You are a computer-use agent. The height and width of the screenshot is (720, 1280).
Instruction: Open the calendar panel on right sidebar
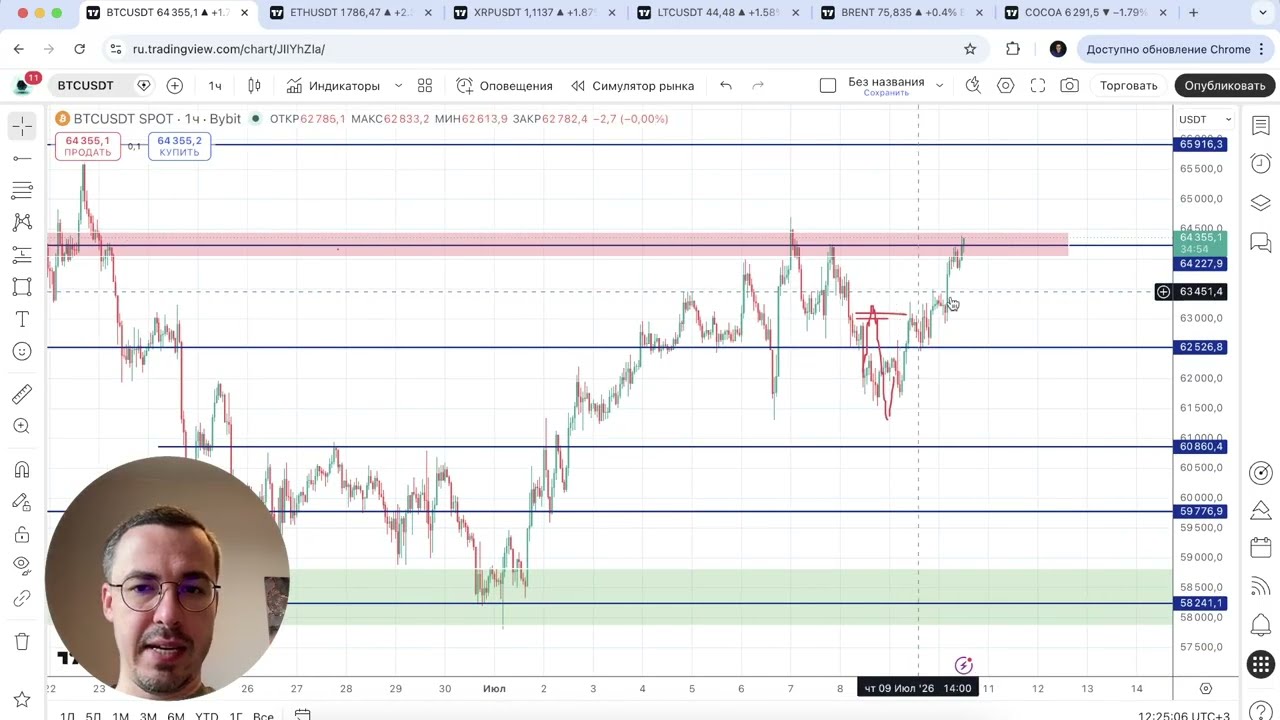(1261, 548)
